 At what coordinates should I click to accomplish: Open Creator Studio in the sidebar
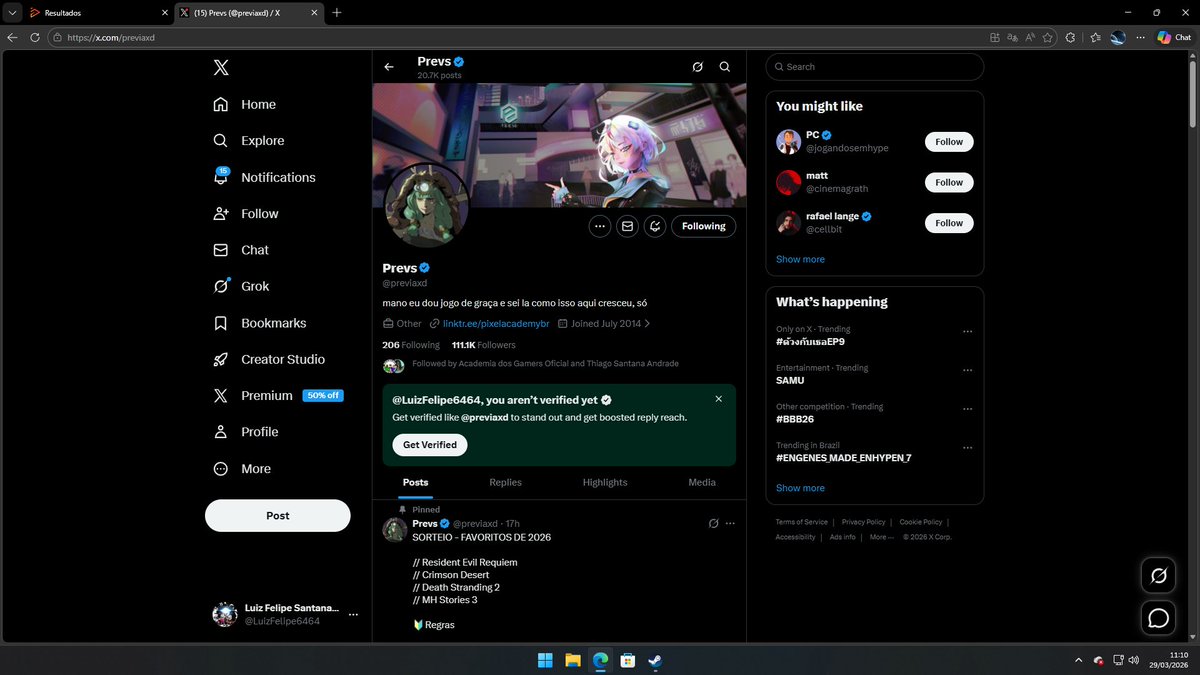pyautogui.click(x=269, y=359)
